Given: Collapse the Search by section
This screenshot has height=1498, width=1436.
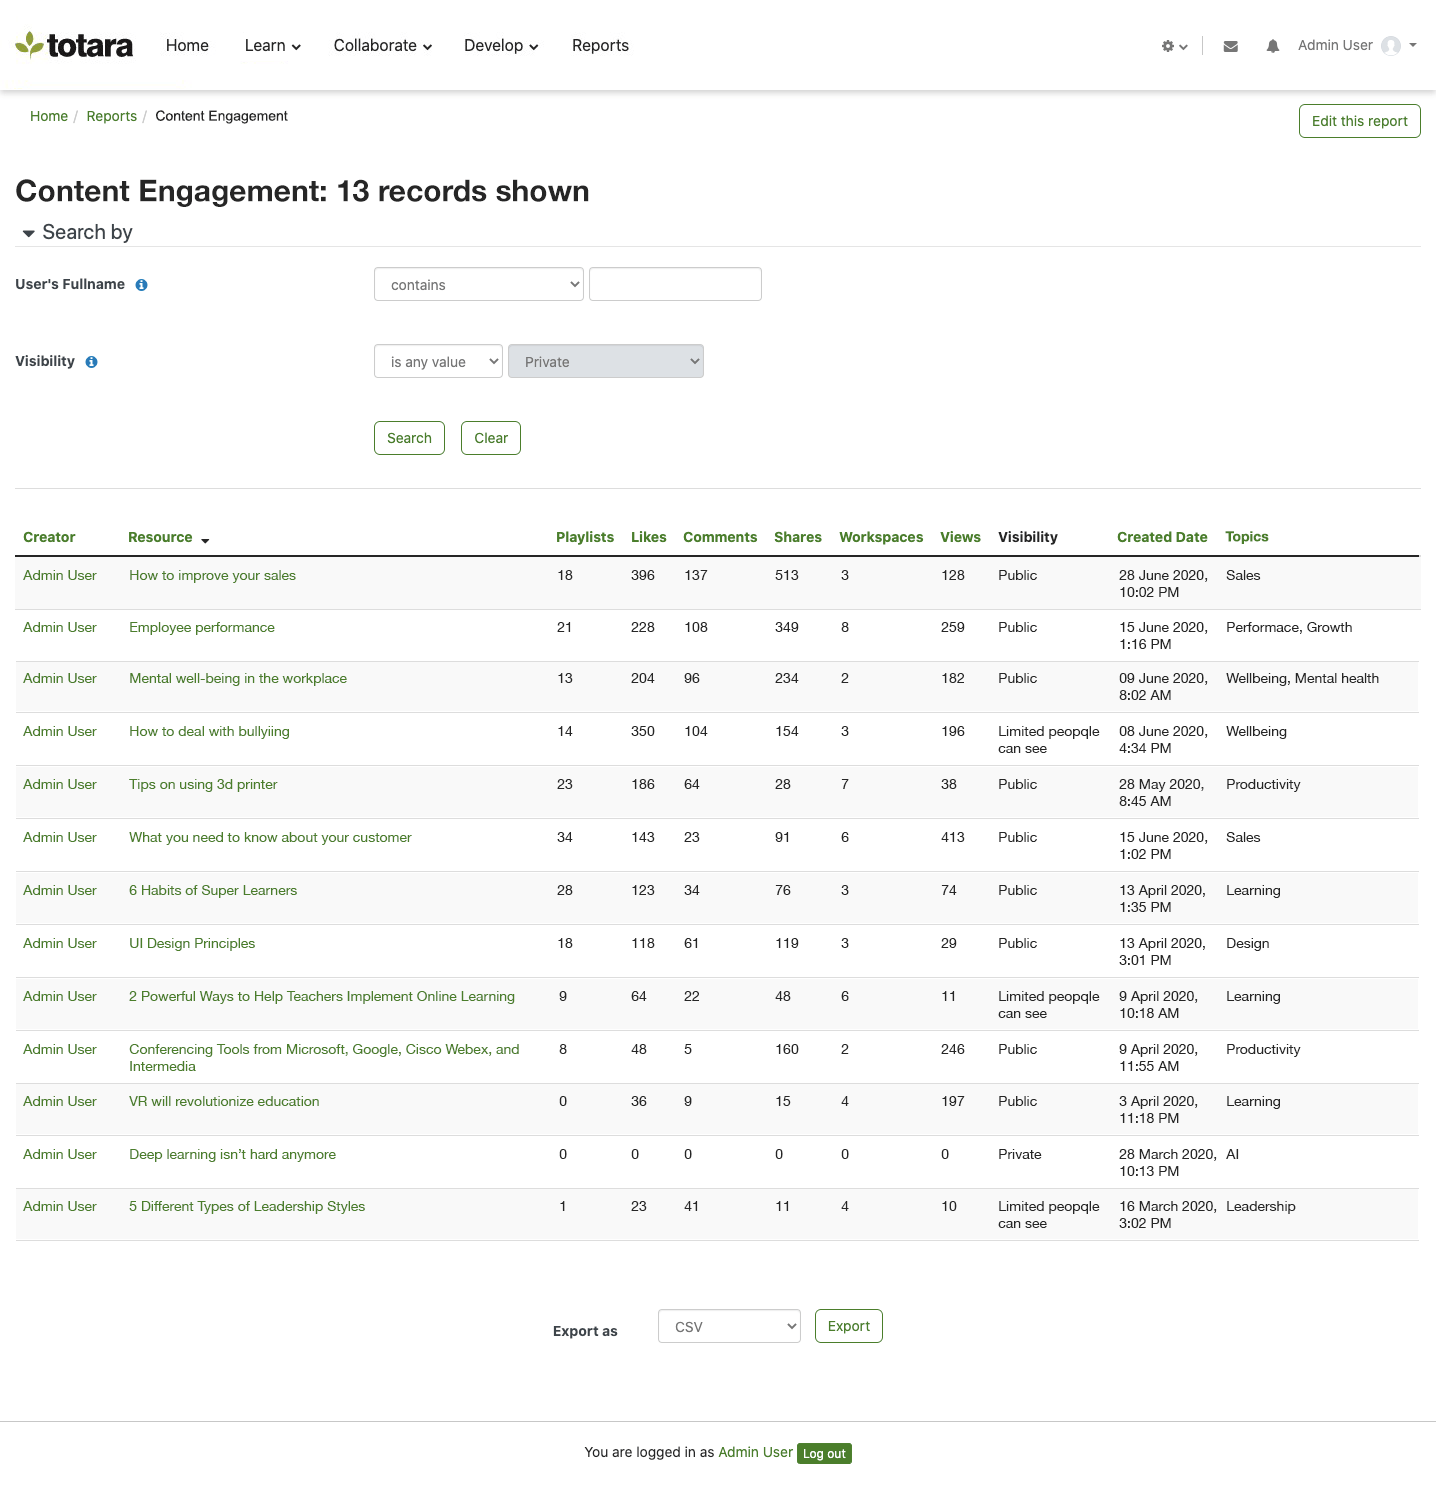Looking at the screenshot, I should tap(29, 233).
